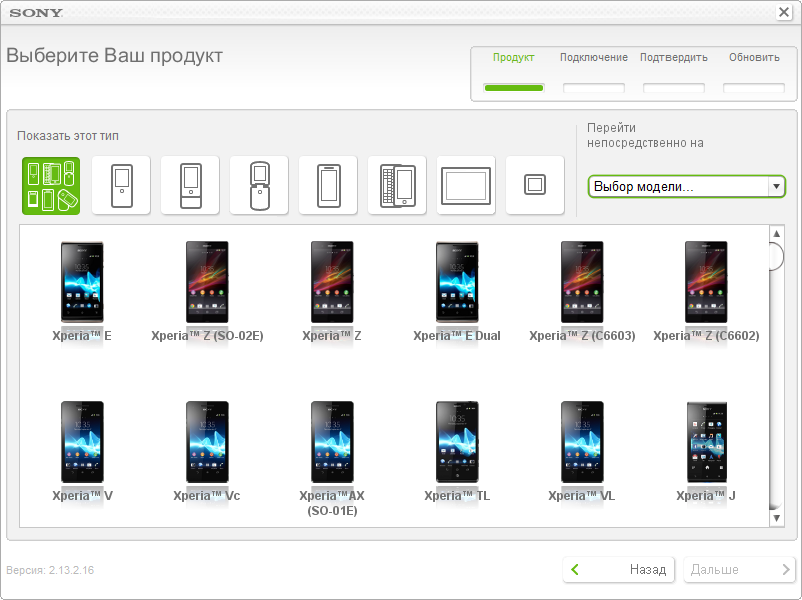Open the 'Выбор модели...' model dropdown
The width and height of the screenshot is (802, 600).
coord(686,187)
